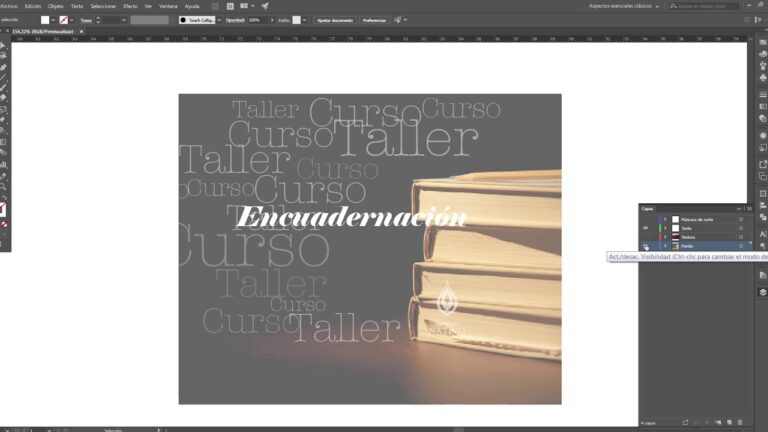Click the publish paper-plane icon in menu bar
The height and width of the screenshot is (432, 768).
265,6
